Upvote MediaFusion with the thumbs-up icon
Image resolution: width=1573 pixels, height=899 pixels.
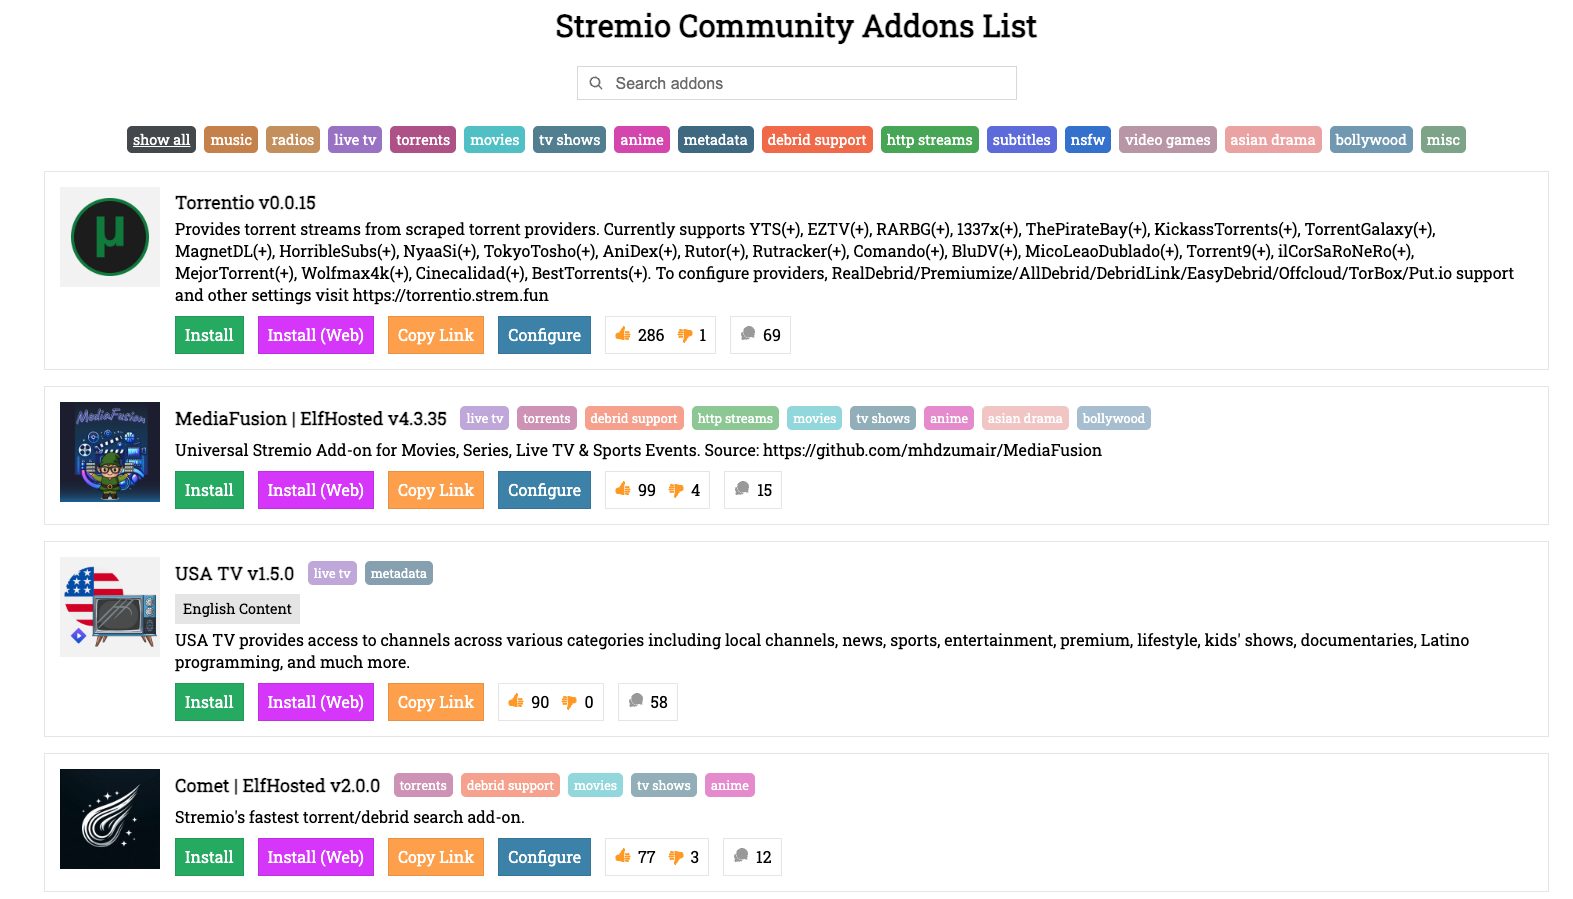623,489
